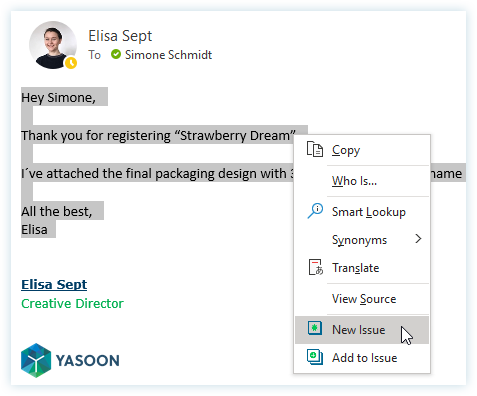Click the Creative Director title text
477x396 pixels.
click(72, 304)
